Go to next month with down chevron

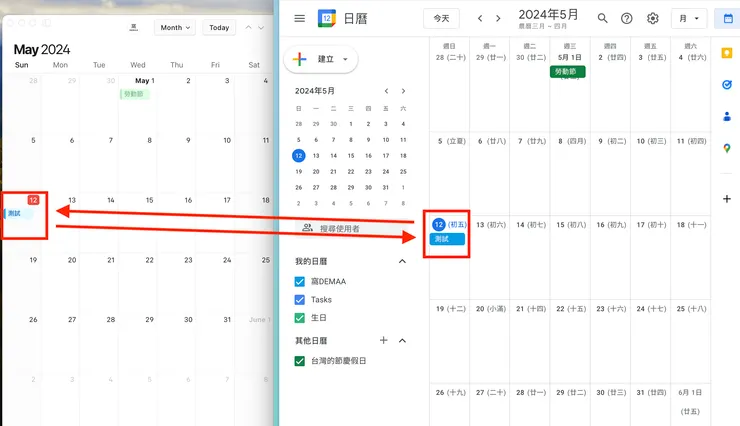[261, 27]
